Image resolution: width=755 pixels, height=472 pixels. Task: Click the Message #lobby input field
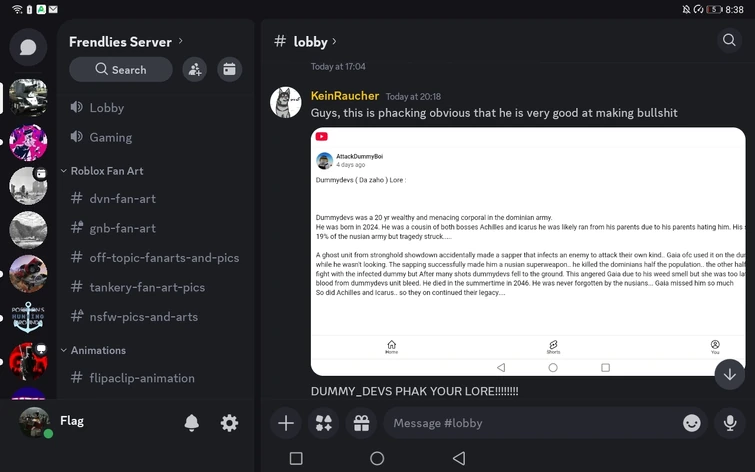click(x=528, y=423)
